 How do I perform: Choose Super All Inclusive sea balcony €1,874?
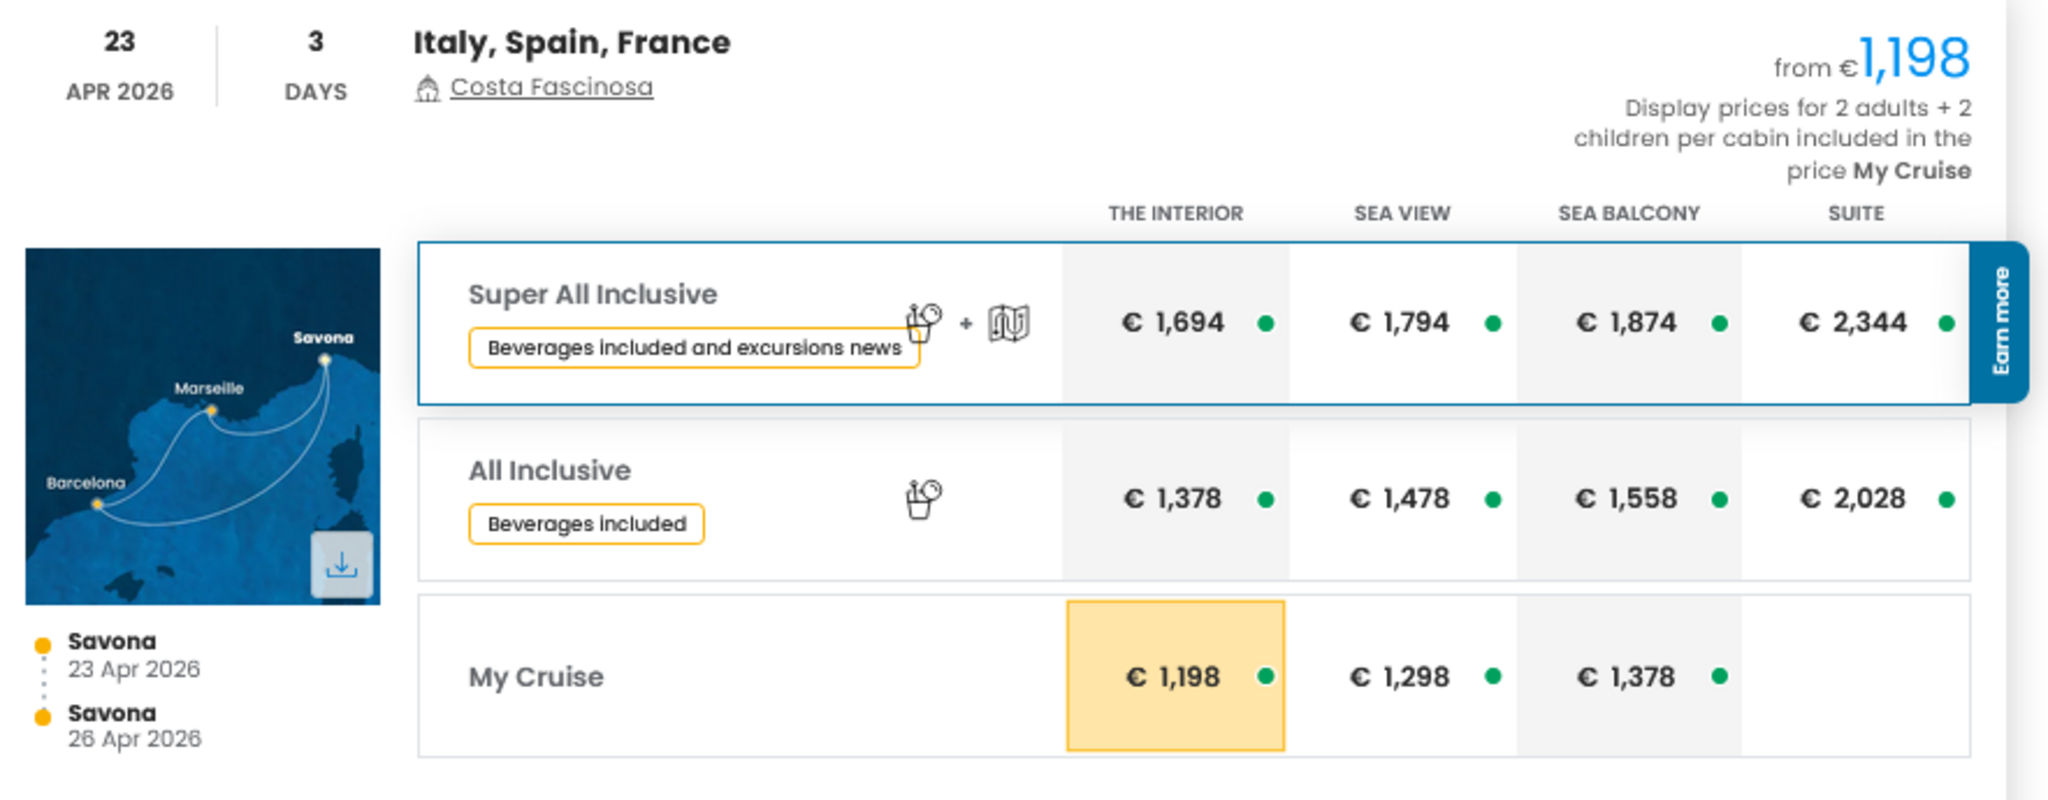click(1628, 323)
